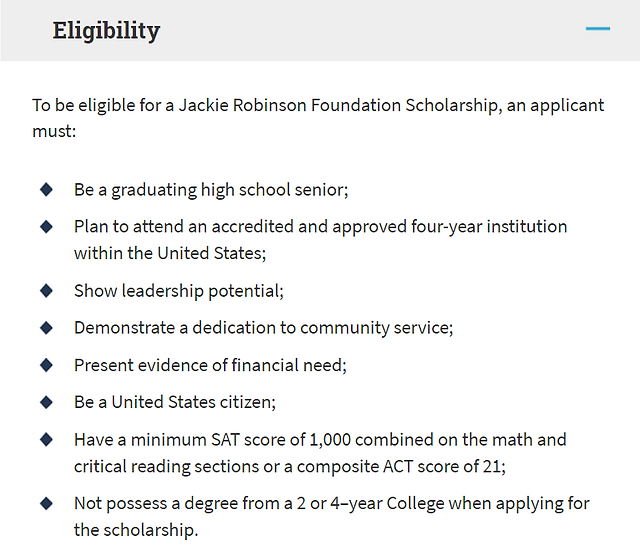Click the diamond bullet beside United States citizen item
Screen dimensions: 640x551
47,402
